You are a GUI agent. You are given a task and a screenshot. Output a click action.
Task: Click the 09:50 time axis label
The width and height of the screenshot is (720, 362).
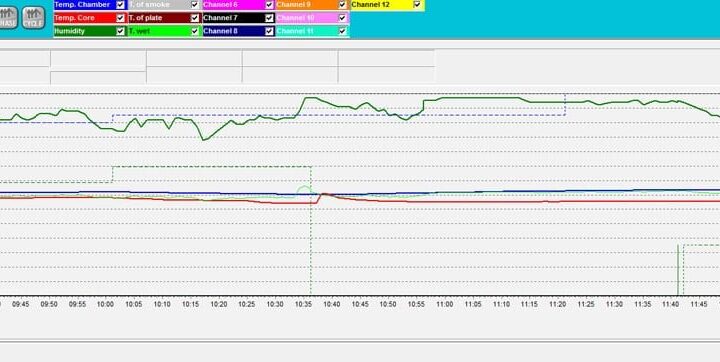[49, 304]
